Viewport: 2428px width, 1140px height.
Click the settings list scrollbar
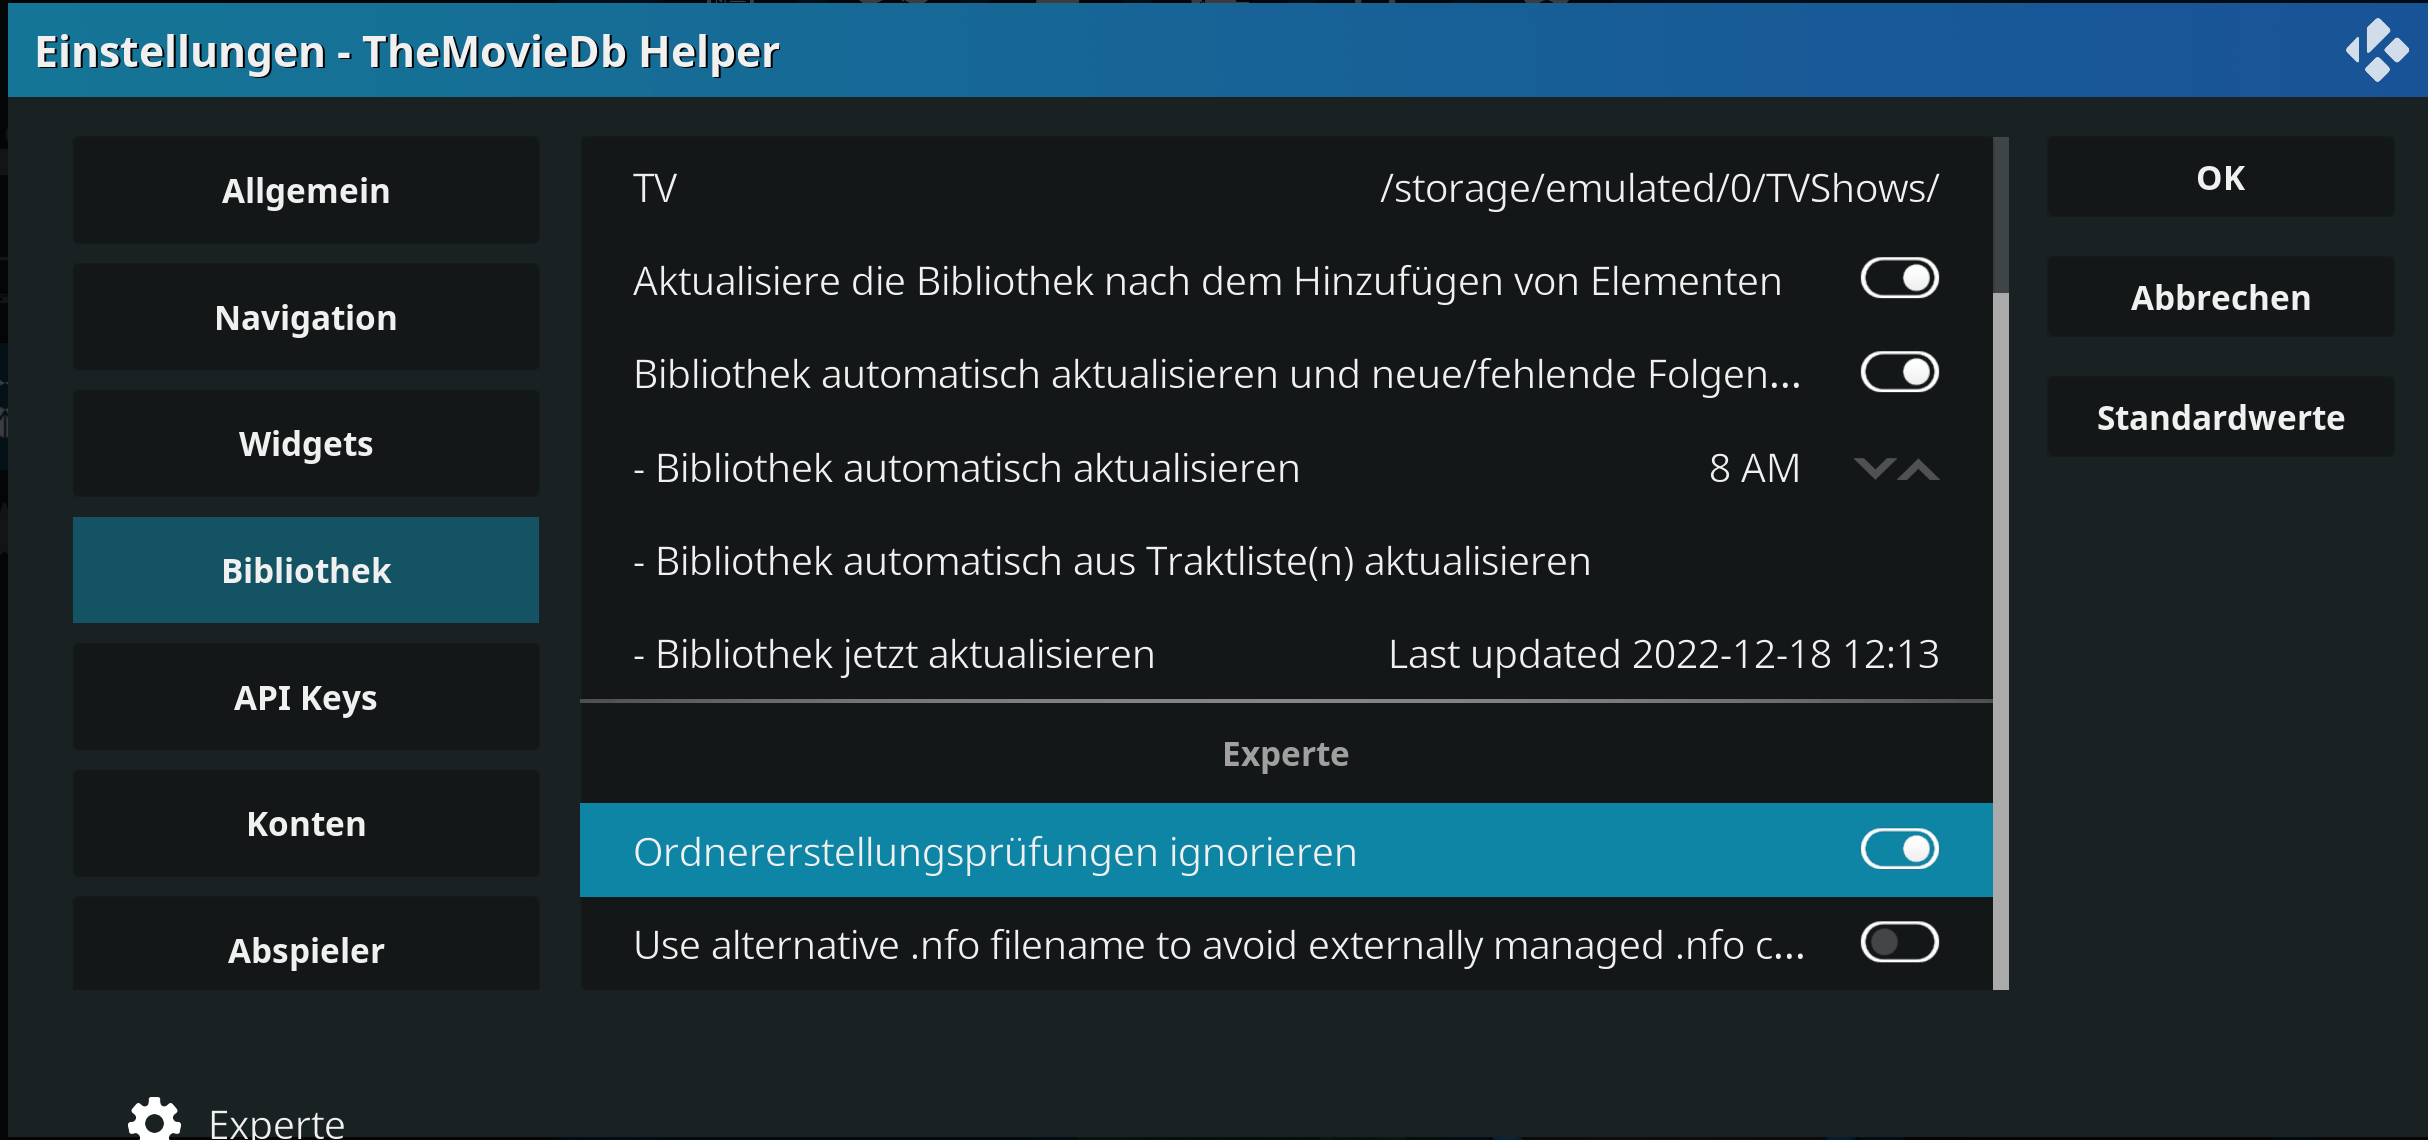point(2001,563)
